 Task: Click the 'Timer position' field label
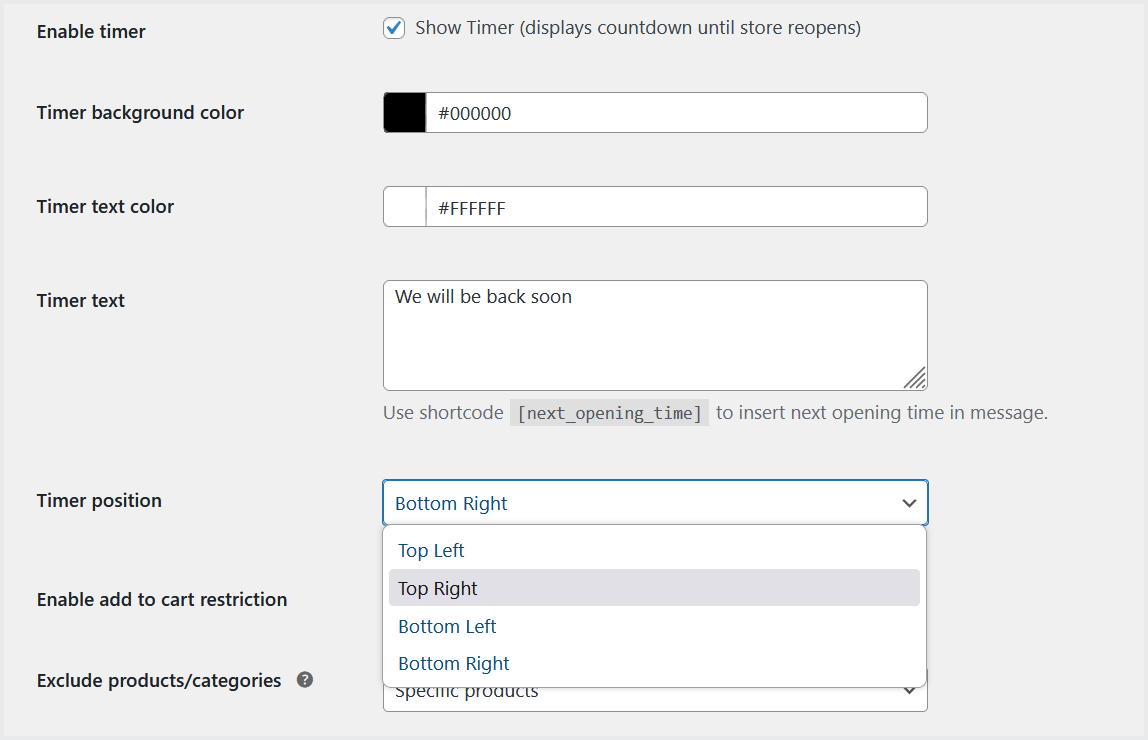pos(99,501)
